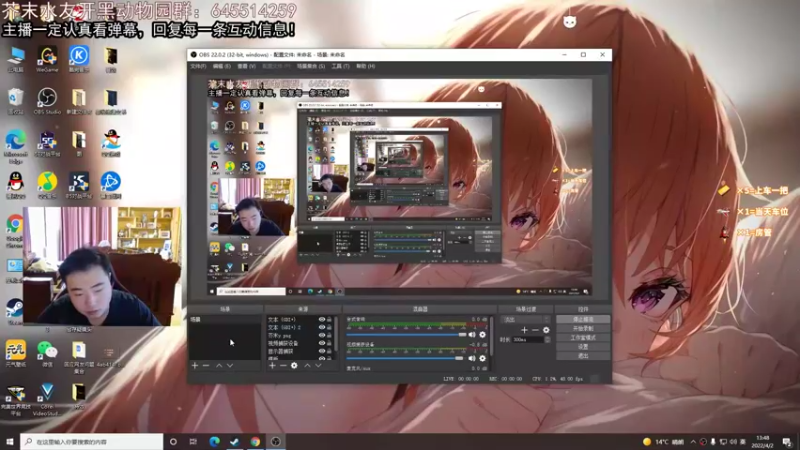Viewport: 800px width, 450px height.
Task: Move scene down in Scenes panel
Action: 230,365
